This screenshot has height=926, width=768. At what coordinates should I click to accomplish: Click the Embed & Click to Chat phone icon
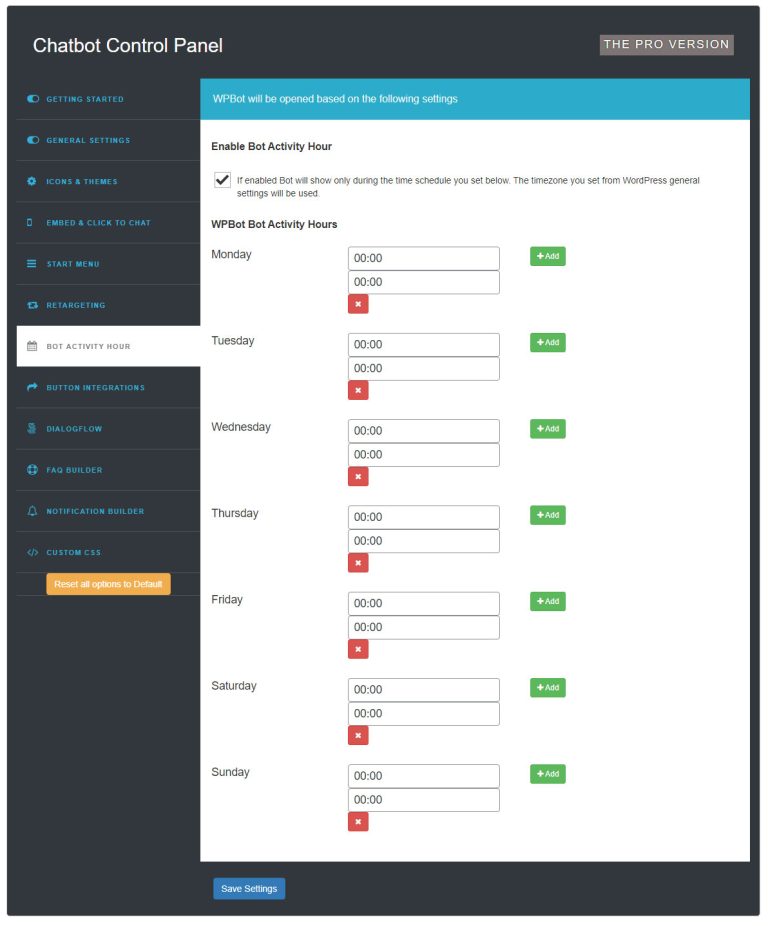click(29, 222)
